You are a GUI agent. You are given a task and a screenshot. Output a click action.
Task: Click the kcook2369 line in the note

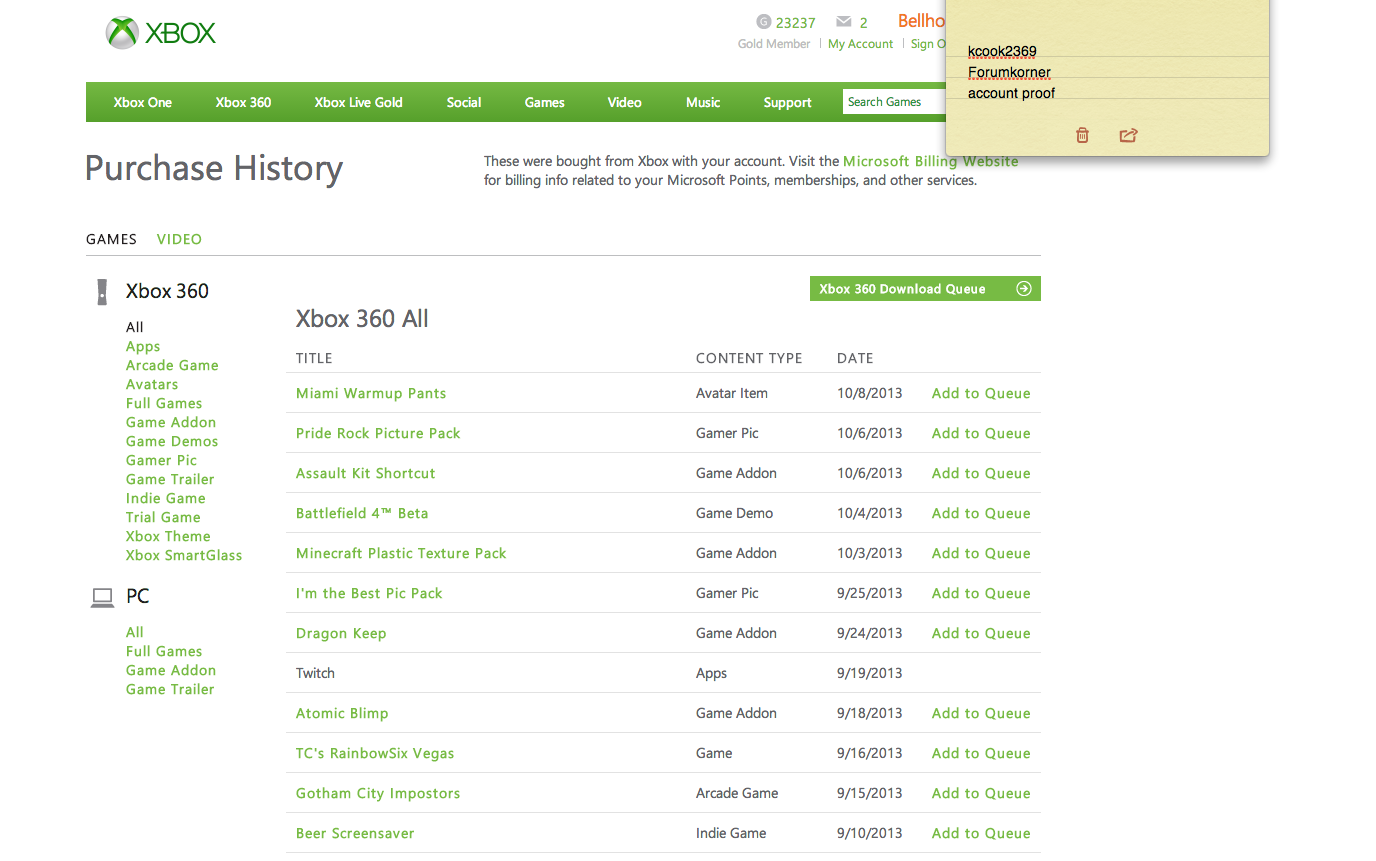(x=1002, y=51)
